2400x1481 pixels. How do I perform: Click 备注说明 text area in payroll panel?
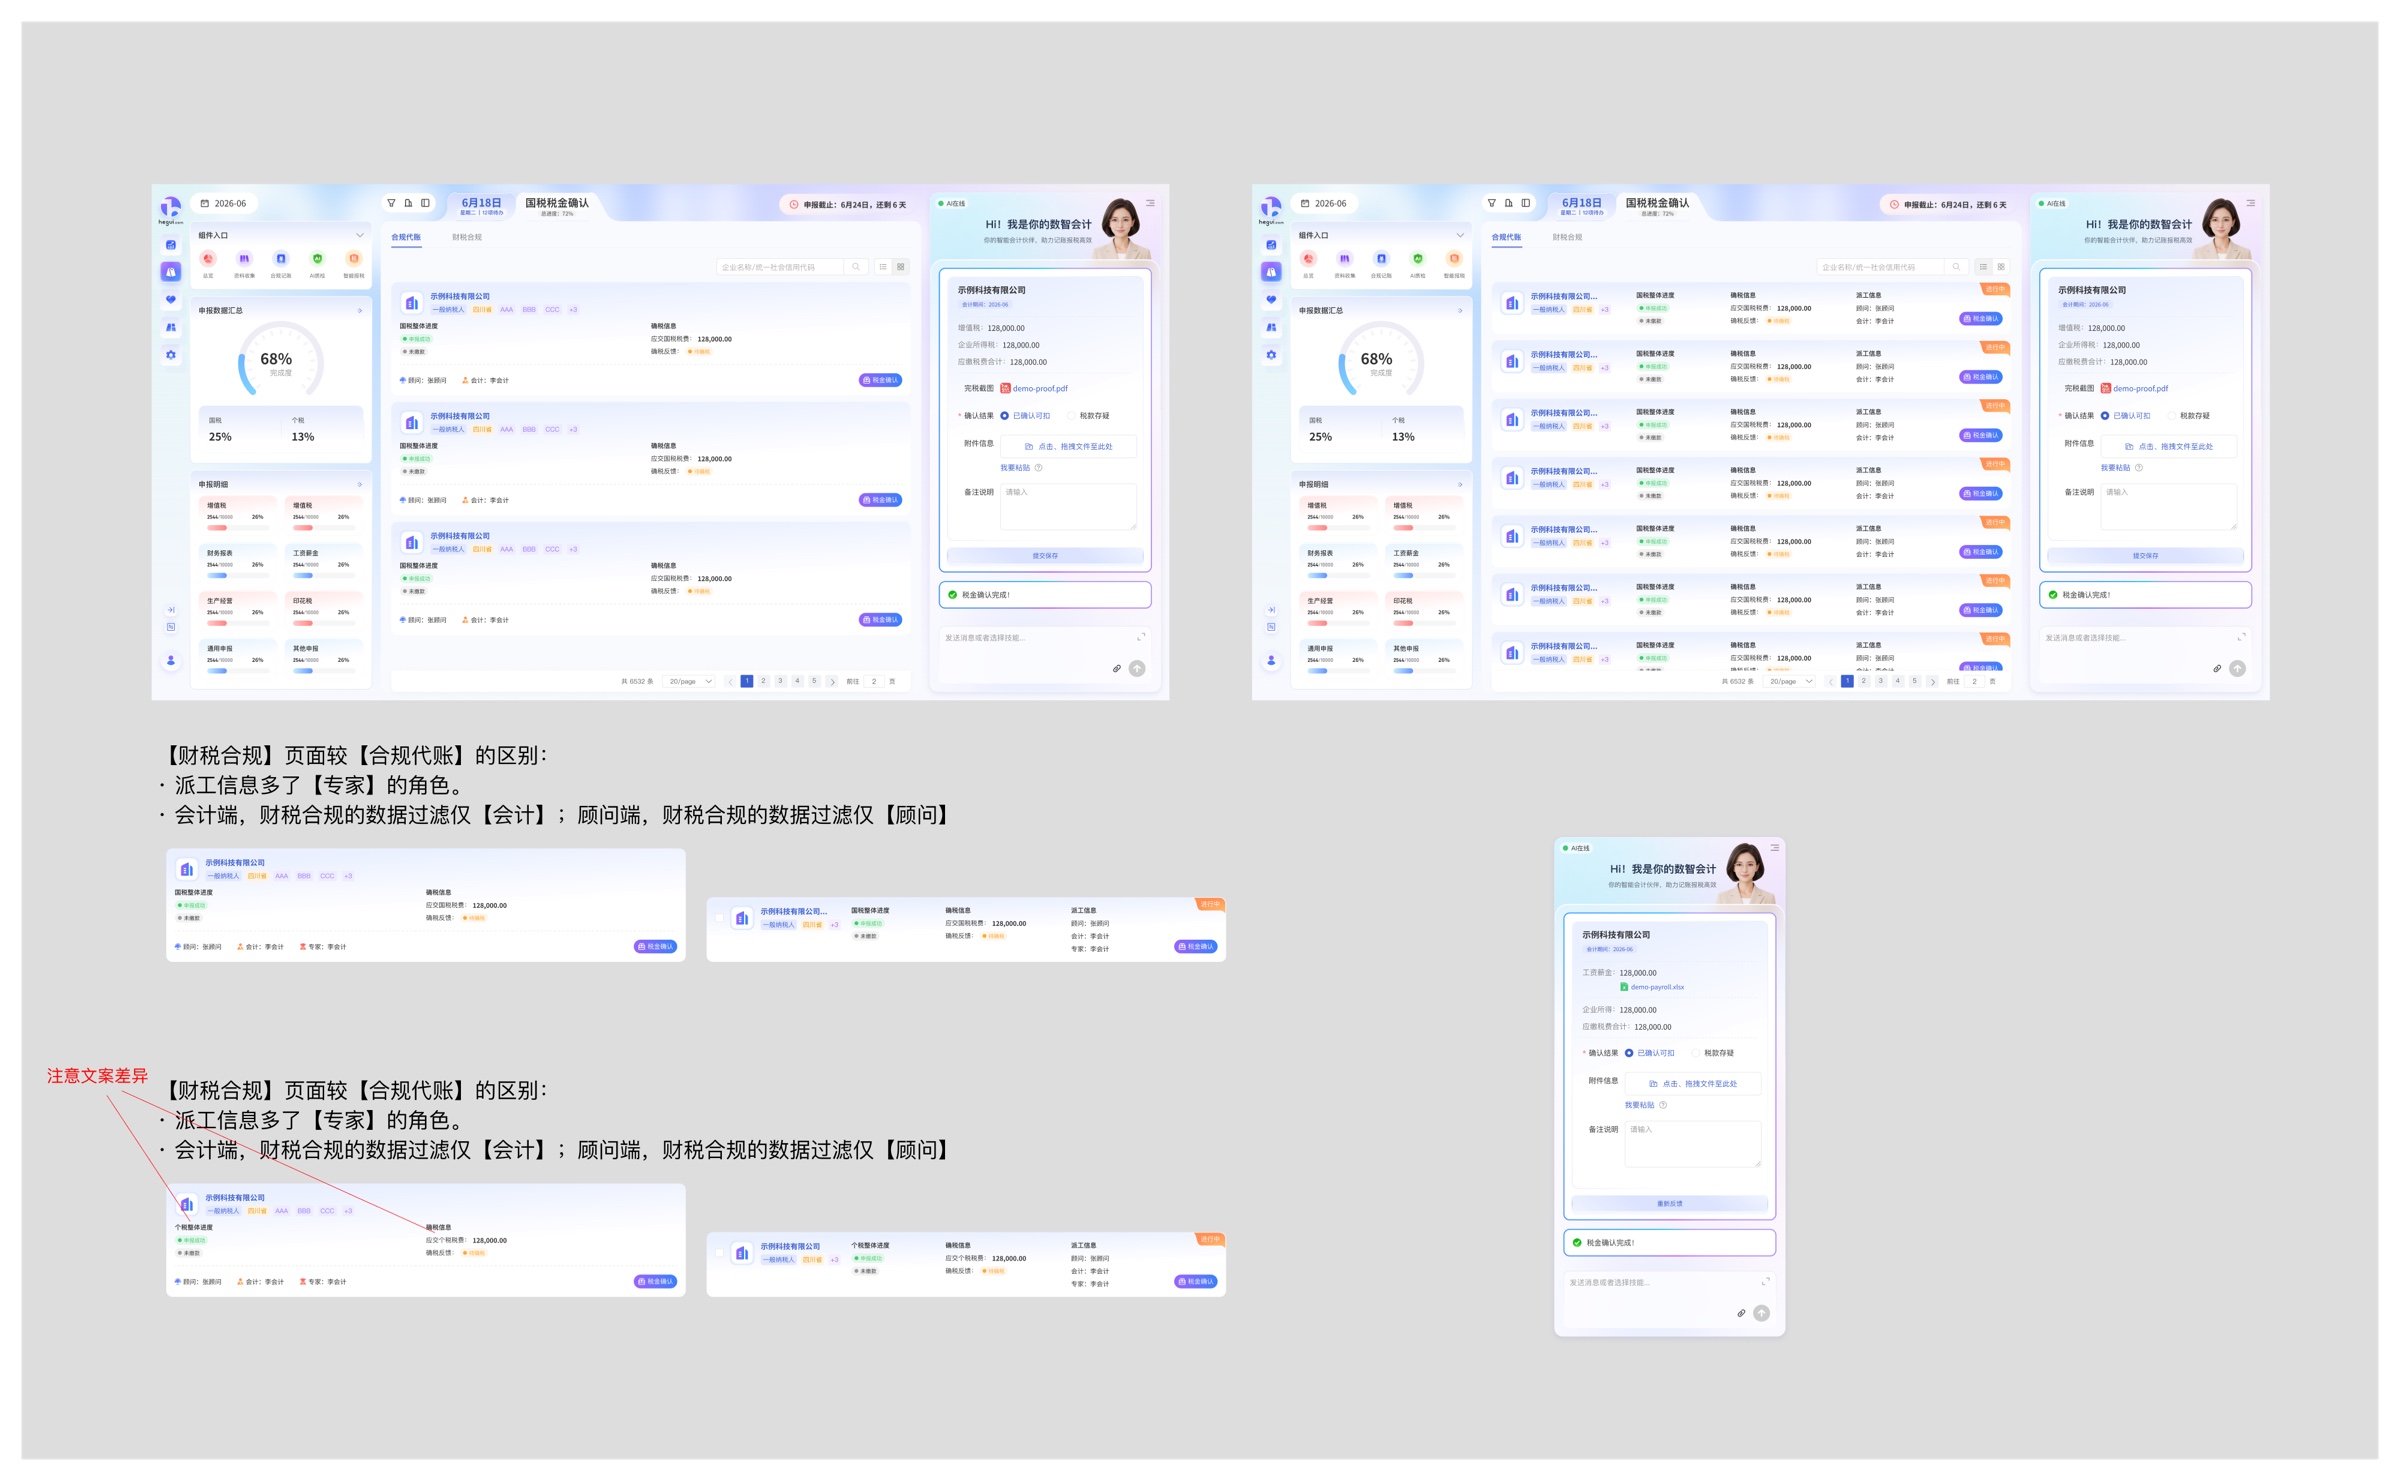pyautogui.click(x=1692, y=1144)
